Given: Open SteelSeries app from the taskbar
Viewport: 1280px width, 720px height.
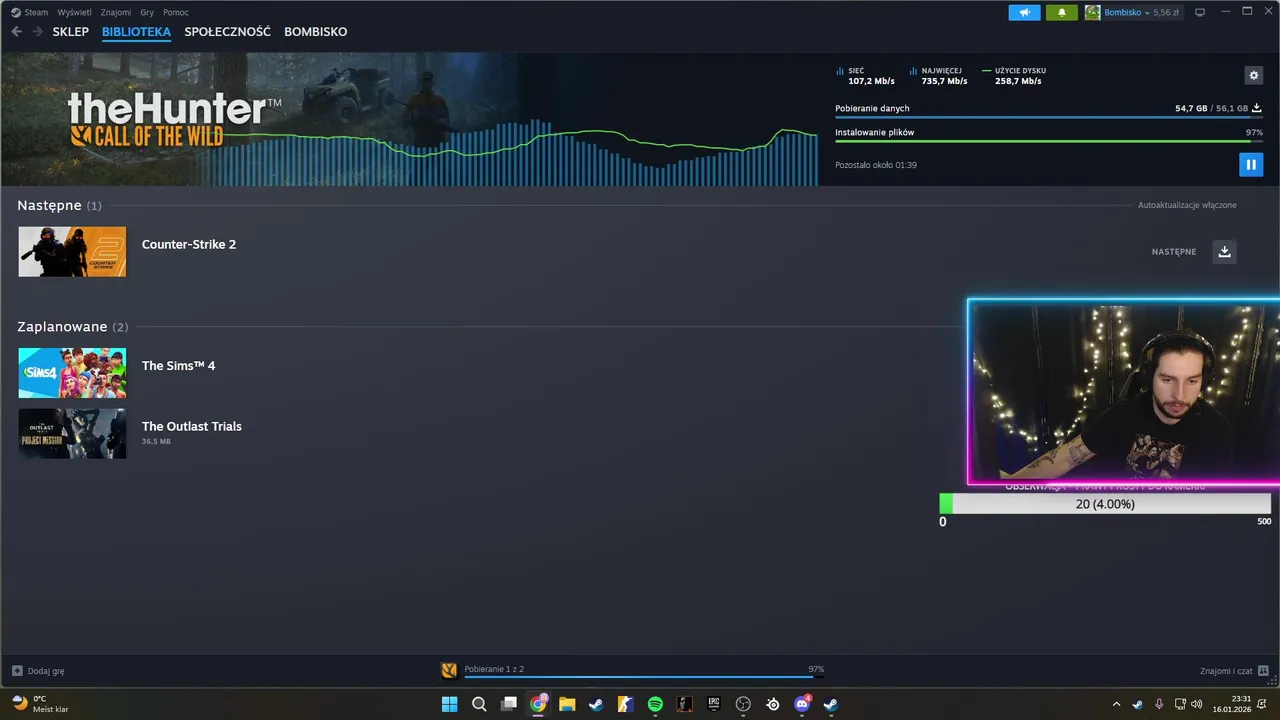Looking at the screenshot, I should [x=772, y=704].
